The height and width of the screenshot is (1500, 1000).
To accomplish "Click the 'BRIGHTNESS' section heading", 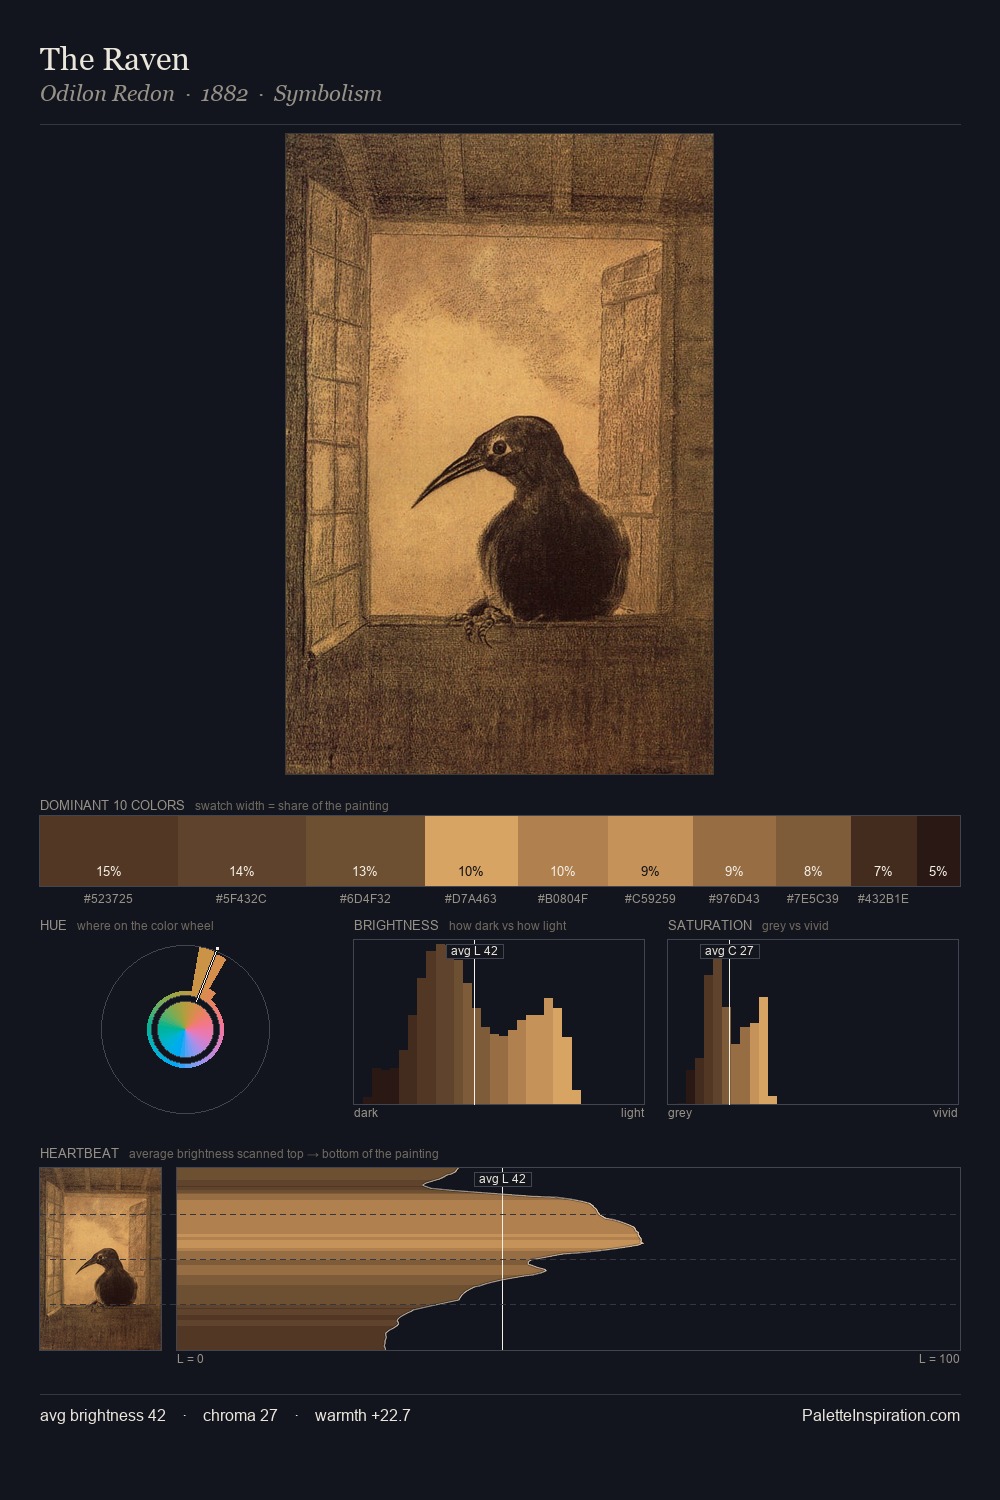I will 396,925.
